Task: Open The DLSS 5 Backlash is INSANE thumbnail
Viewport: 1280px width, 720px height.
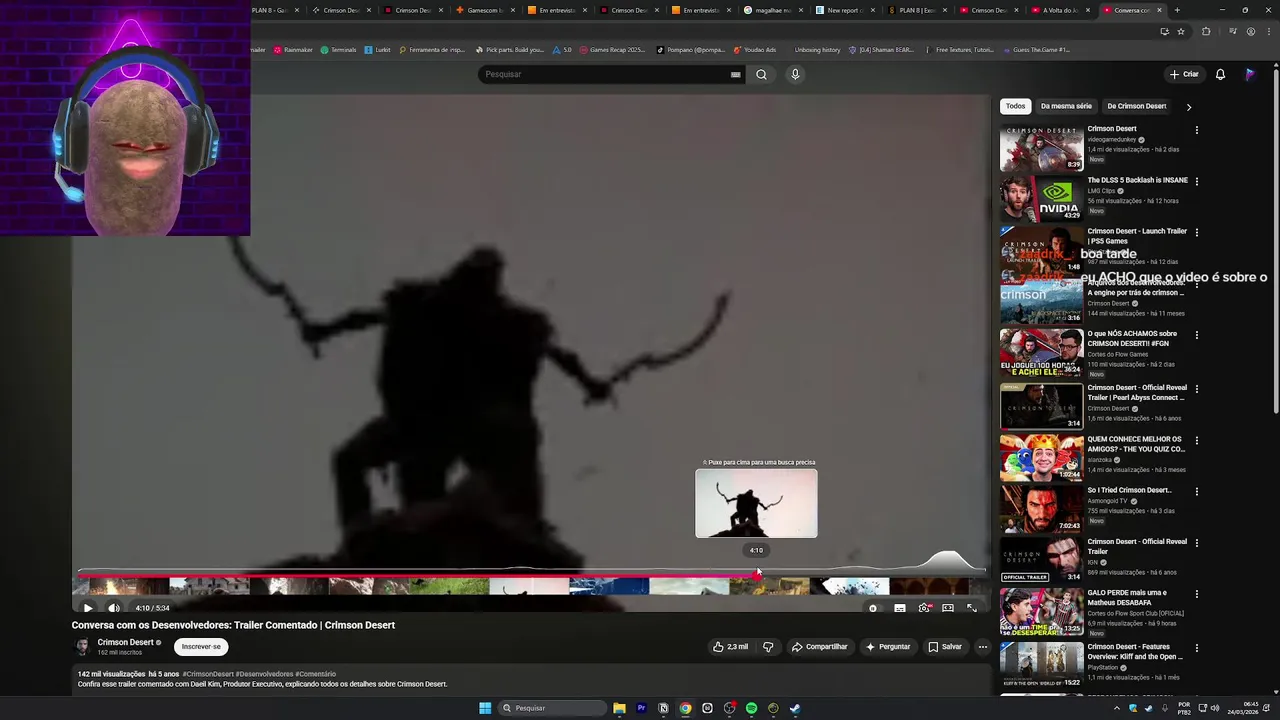Action: click(x=1041, y=199)
